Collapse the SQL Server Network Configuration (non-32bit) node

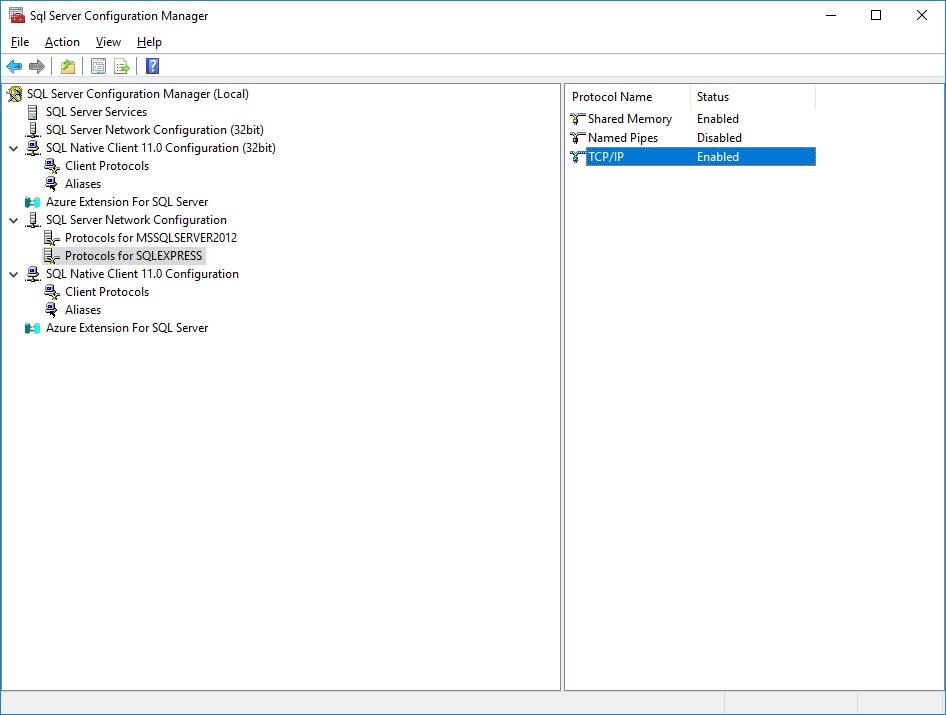click(x=13, y=220)
